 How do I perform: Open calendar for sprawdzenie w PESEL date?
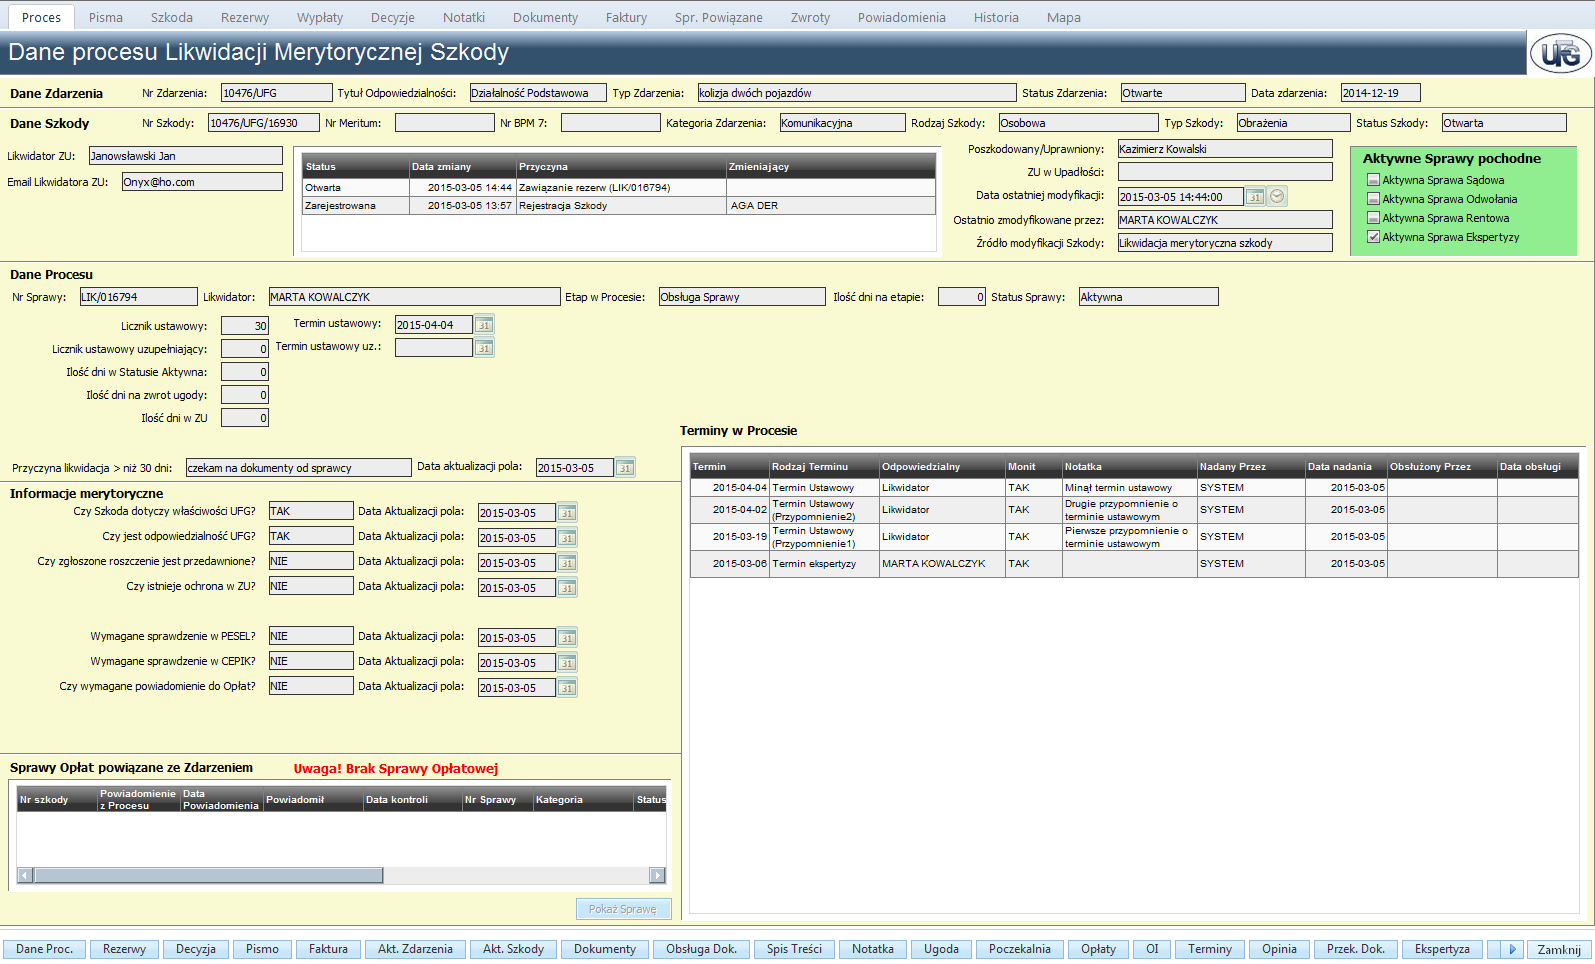567,638
